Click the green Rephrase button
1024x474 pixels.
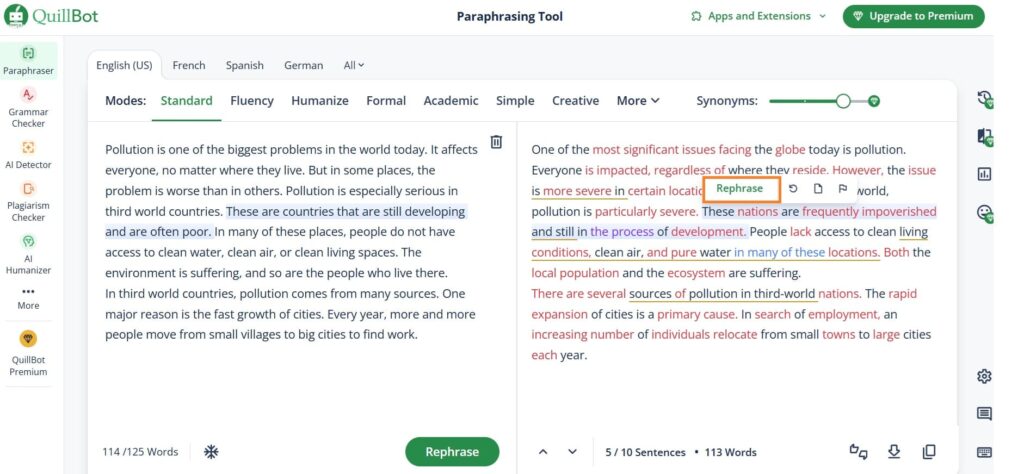(x=451, y=452)
